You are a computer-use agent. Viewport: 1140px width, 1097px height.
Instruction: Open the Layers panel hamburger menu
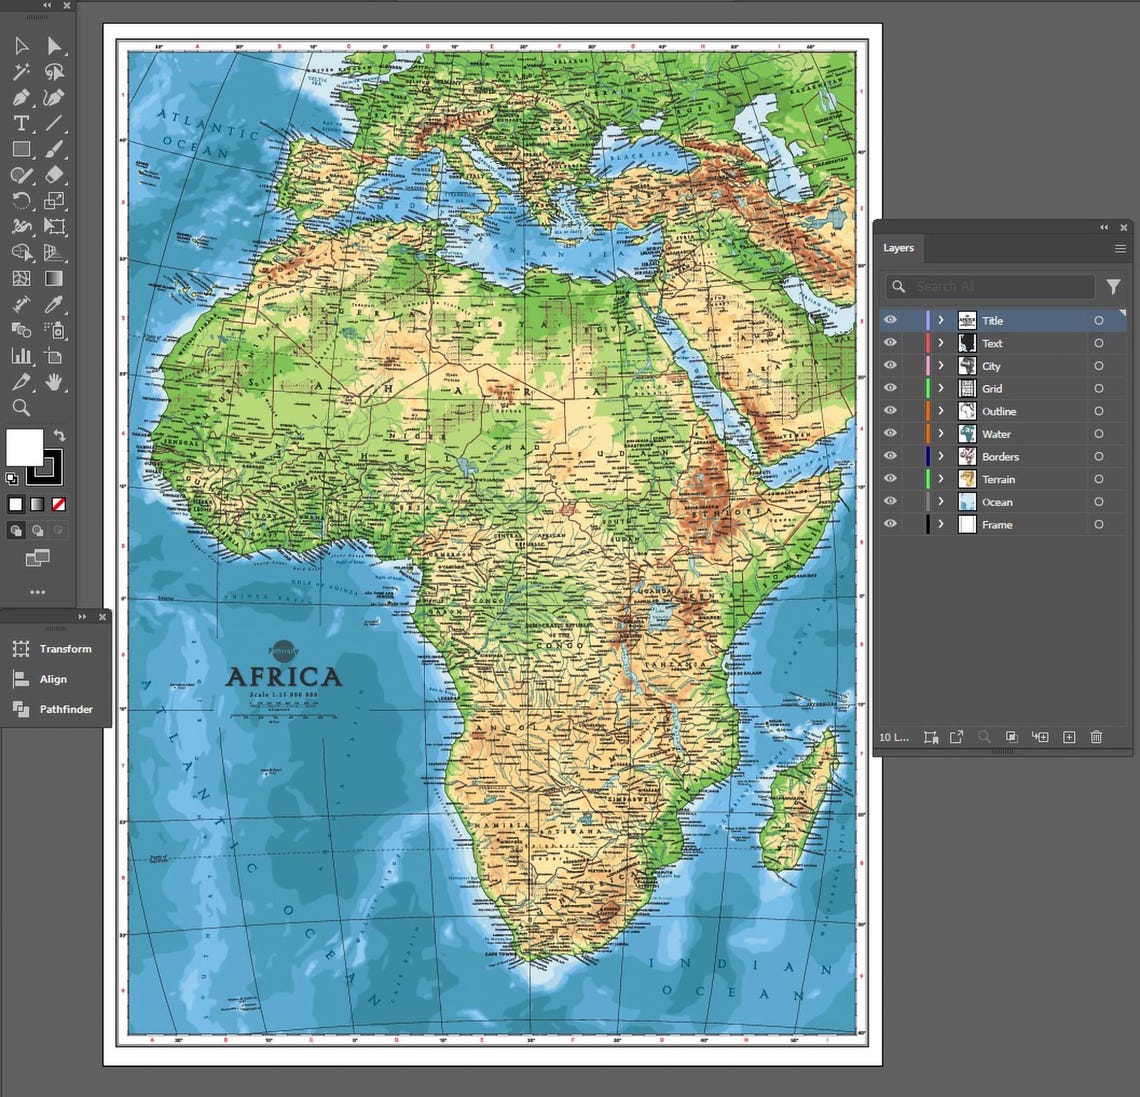(x=1120, y=249)
